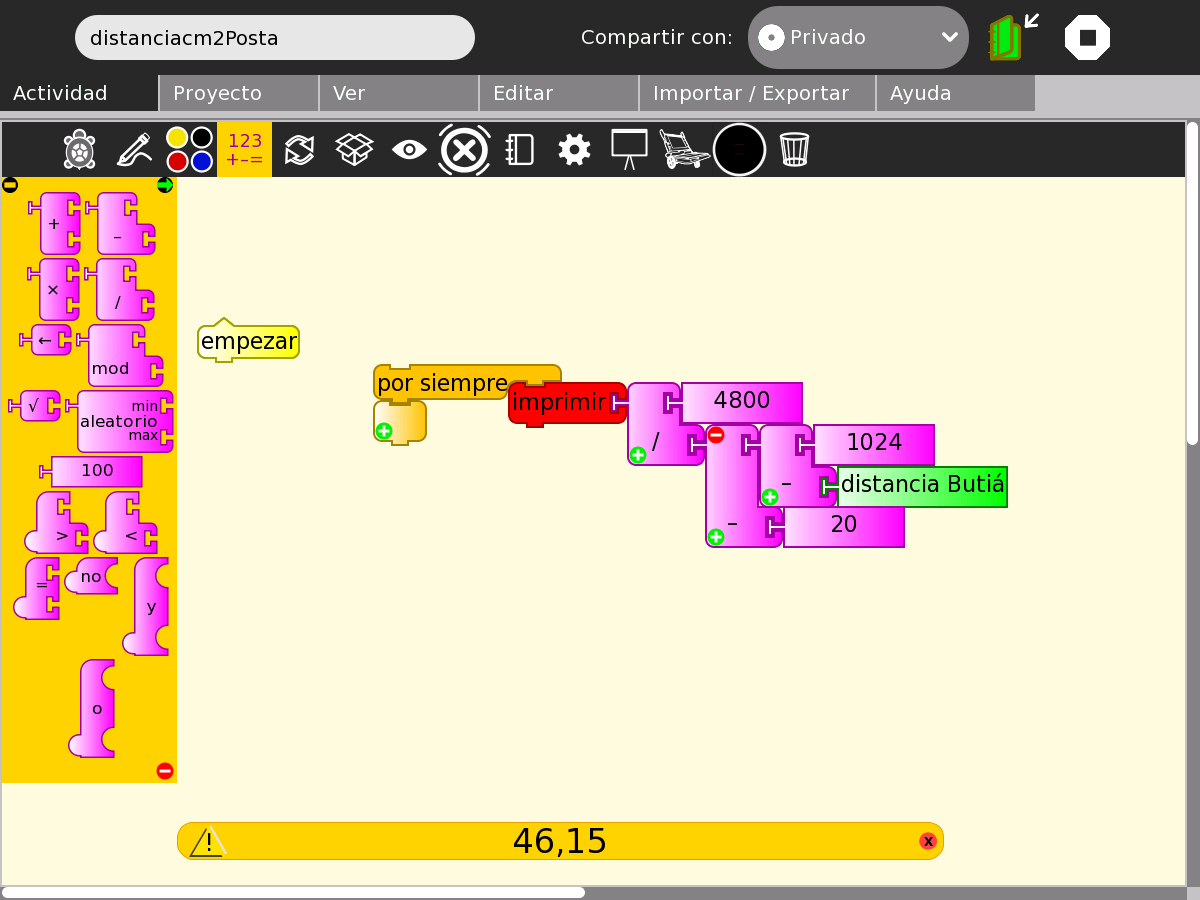Open the gear extras palette
Viewport: 1200px width, 900px height.
(574, 150)
